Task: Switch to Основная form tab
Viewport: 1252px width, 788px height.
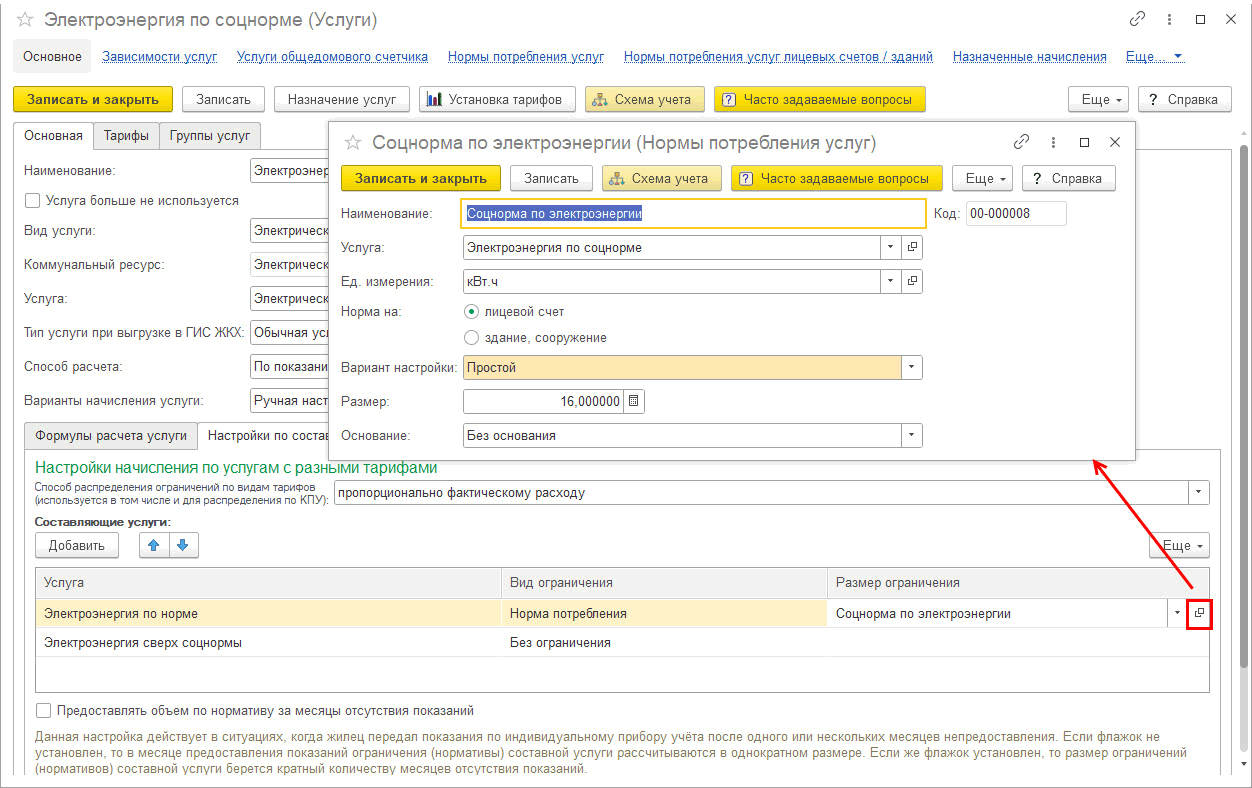Action: (54, 136)
